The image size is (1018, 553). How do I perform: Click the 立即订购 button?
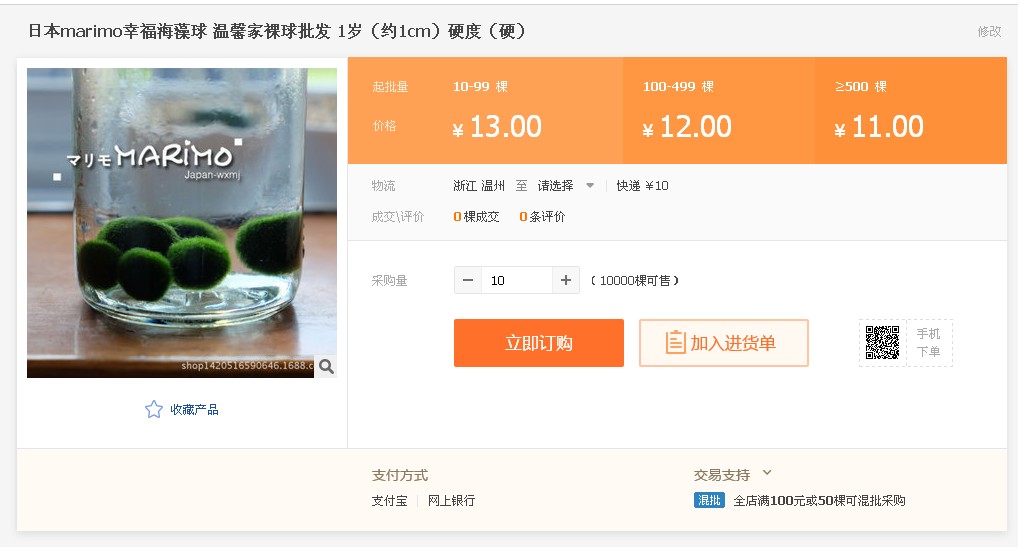click(538, 343)
